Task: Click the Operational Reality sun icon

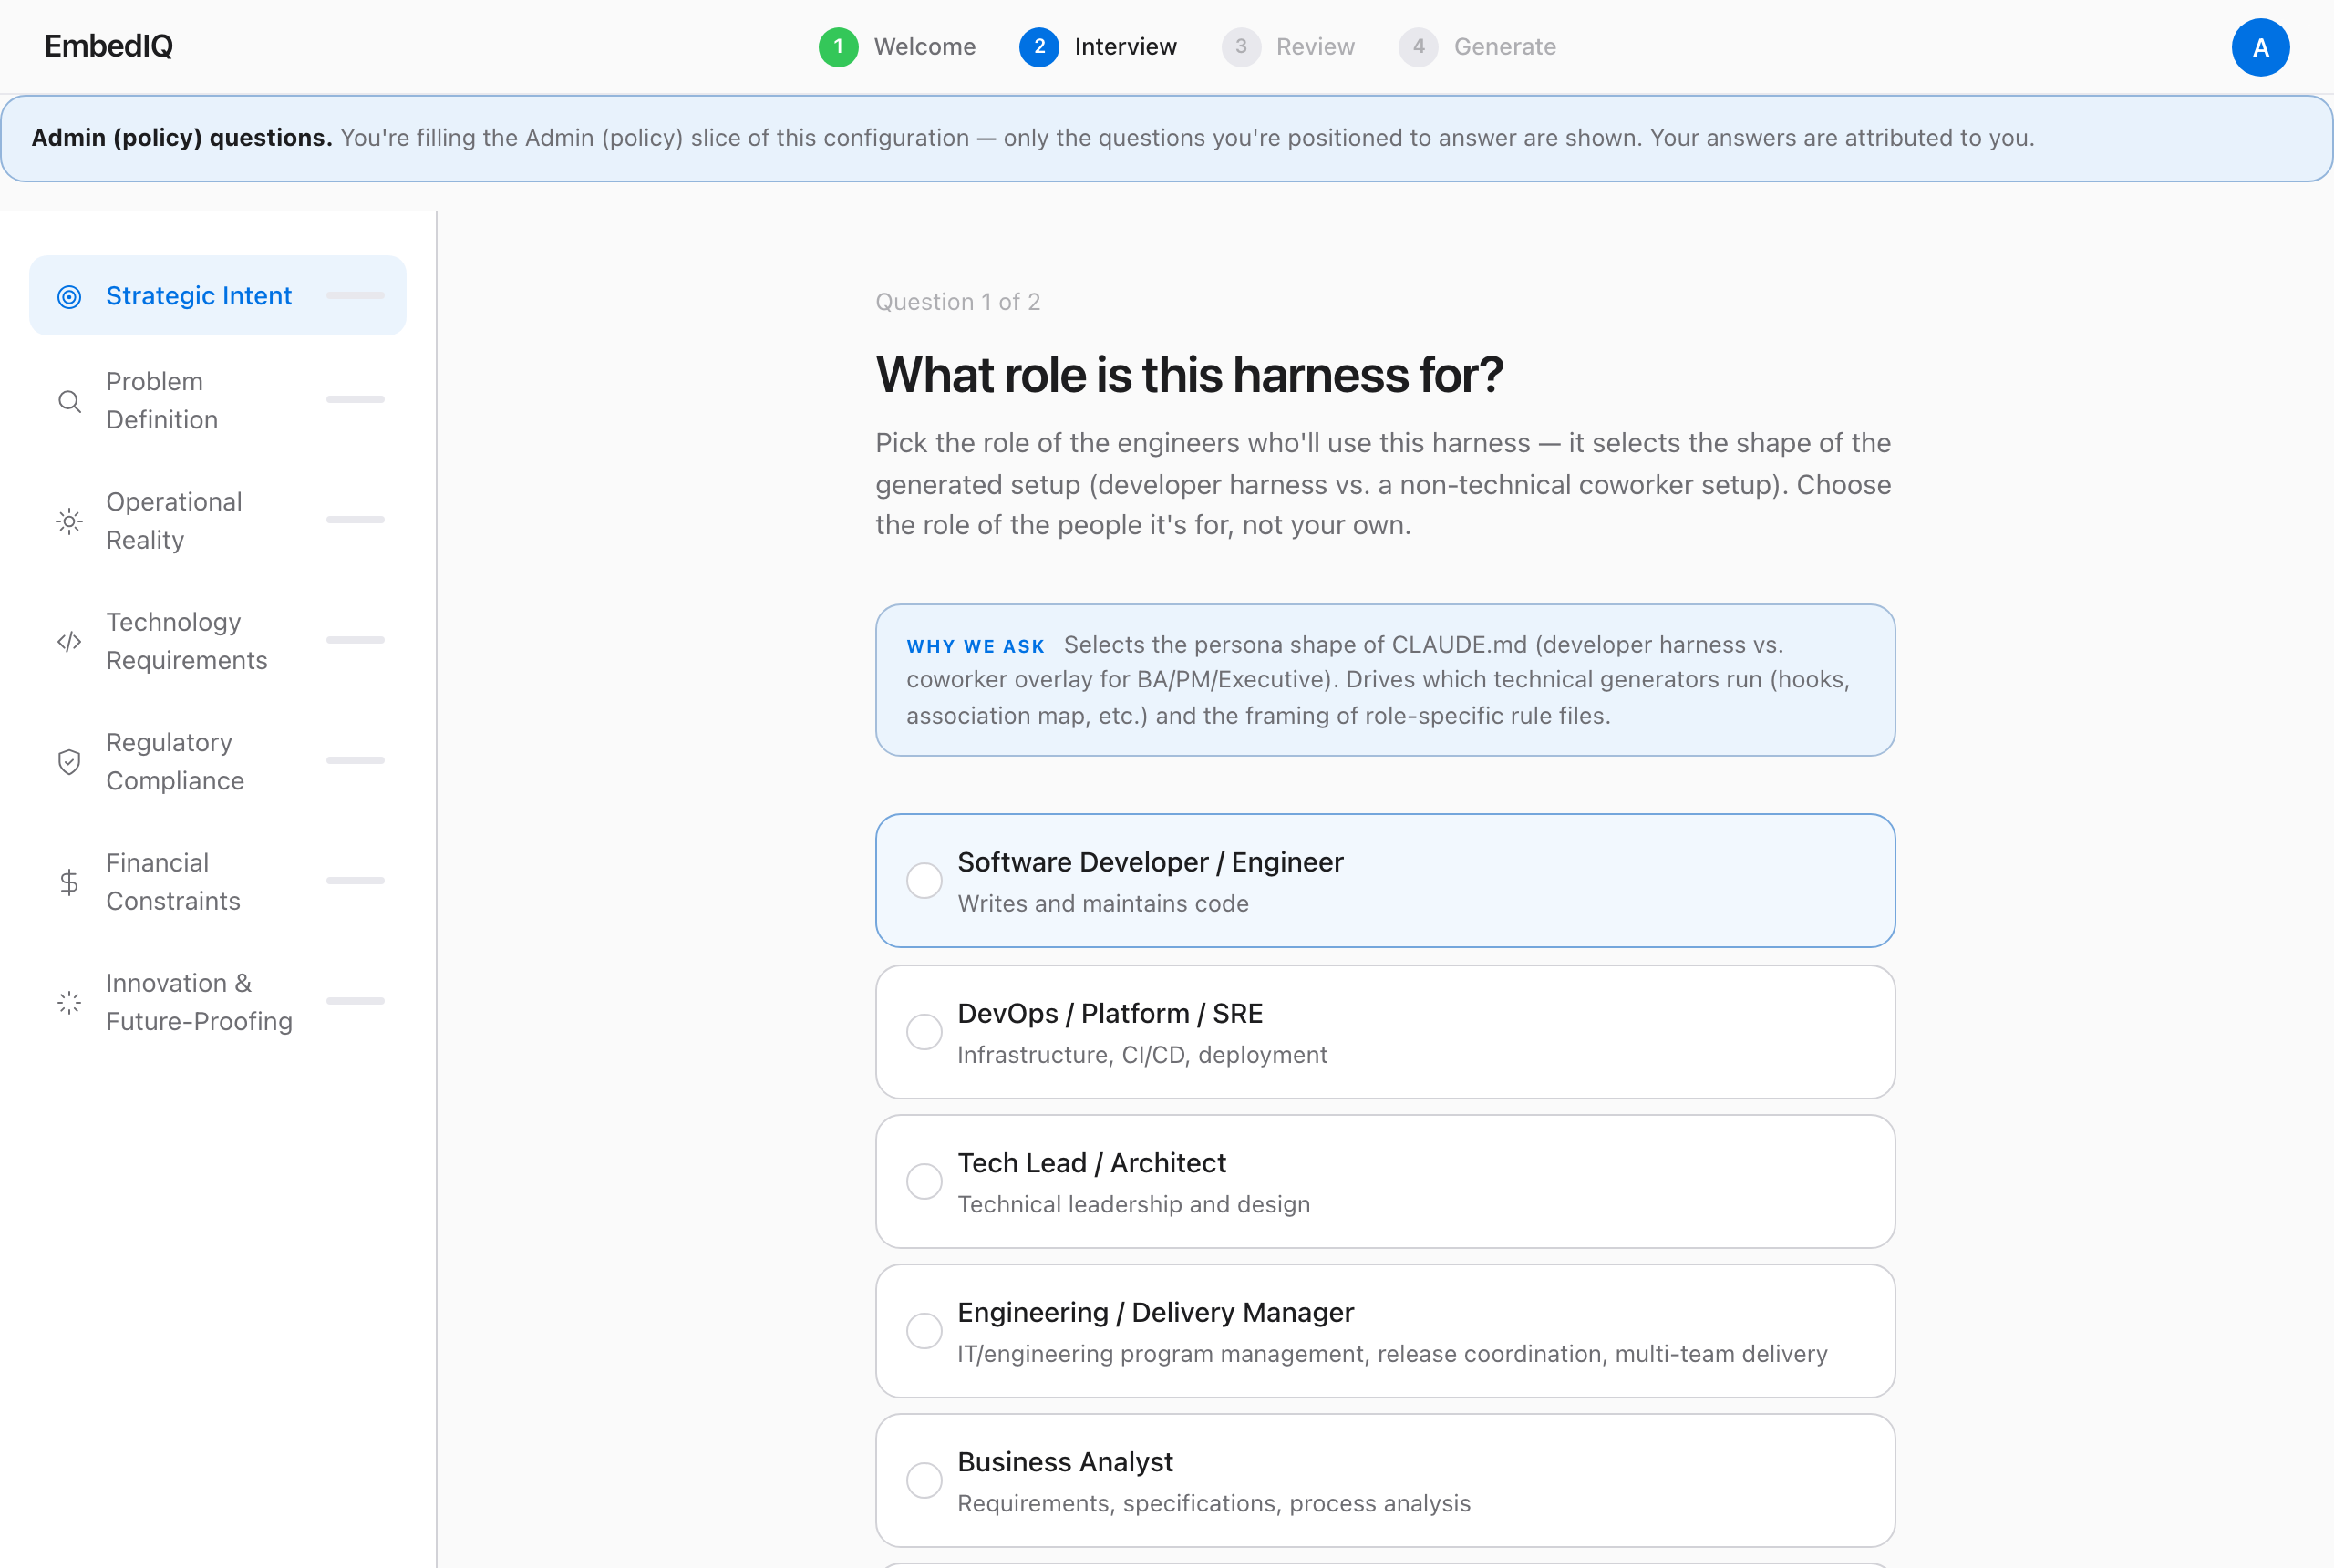Action: pyautogui.click(x=69, y=522)
